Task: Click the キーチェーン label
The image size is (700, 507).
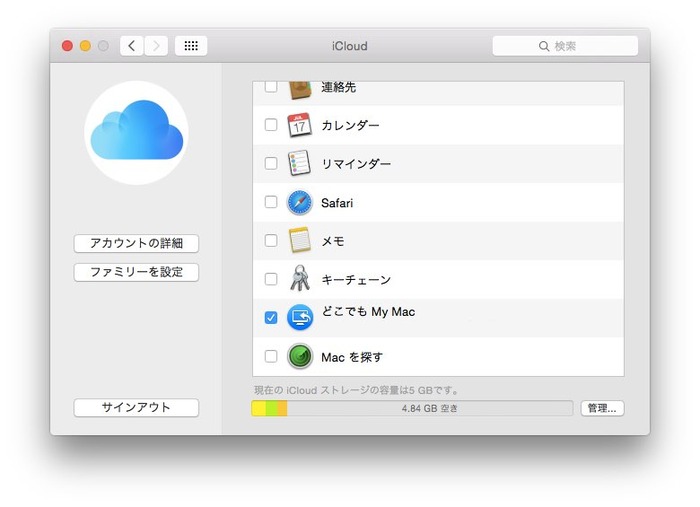Action: [356, 280]
